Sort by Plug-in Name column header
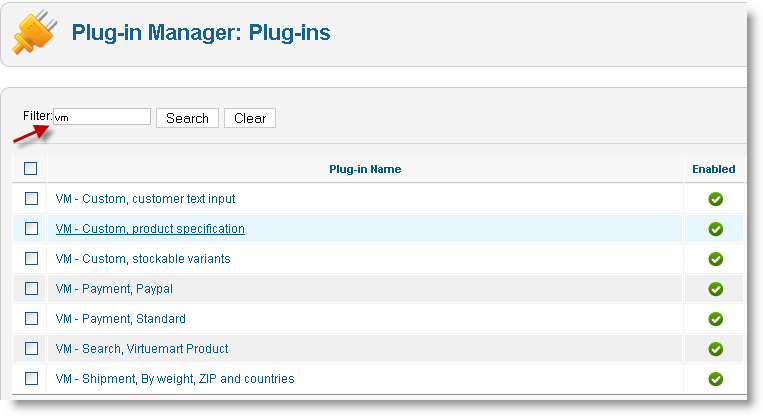This screenshot has width=763, height=416. 365,169
